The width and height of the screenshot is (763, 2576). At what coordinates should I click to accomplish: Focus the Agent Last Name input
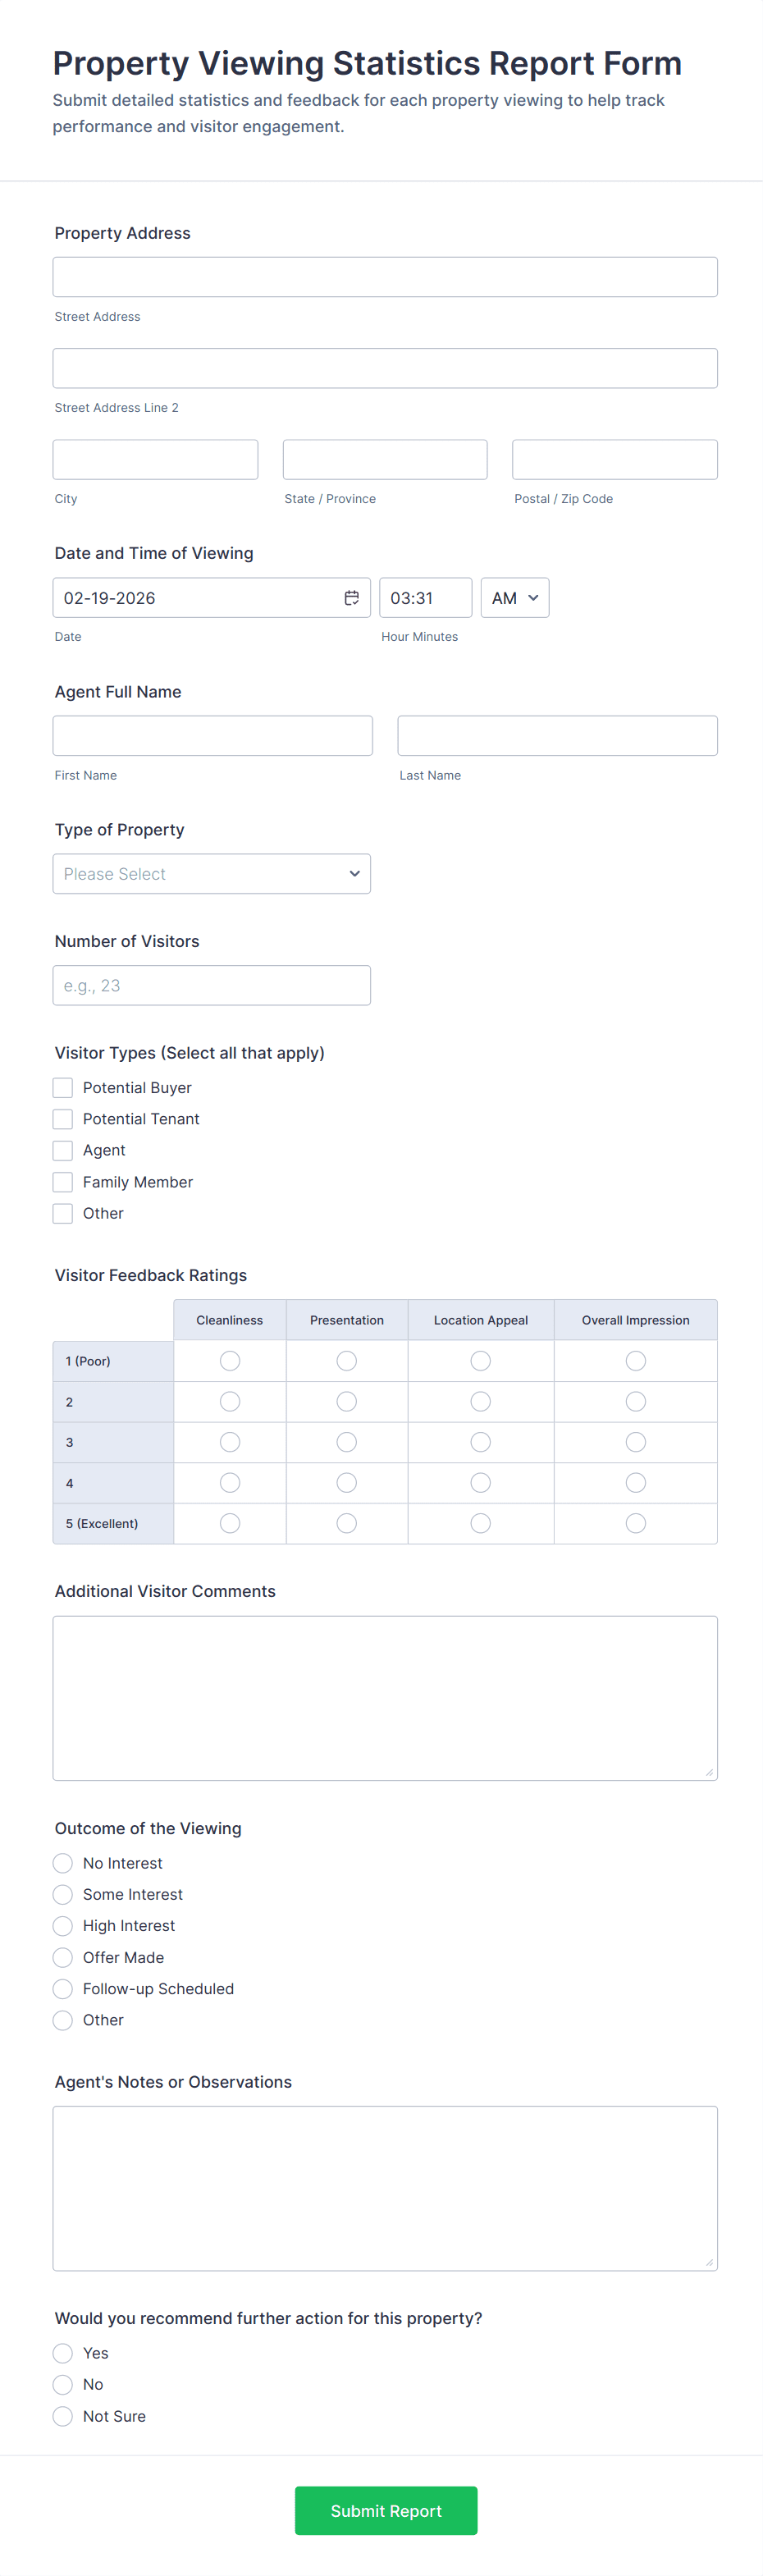click(x=557, y=736)
